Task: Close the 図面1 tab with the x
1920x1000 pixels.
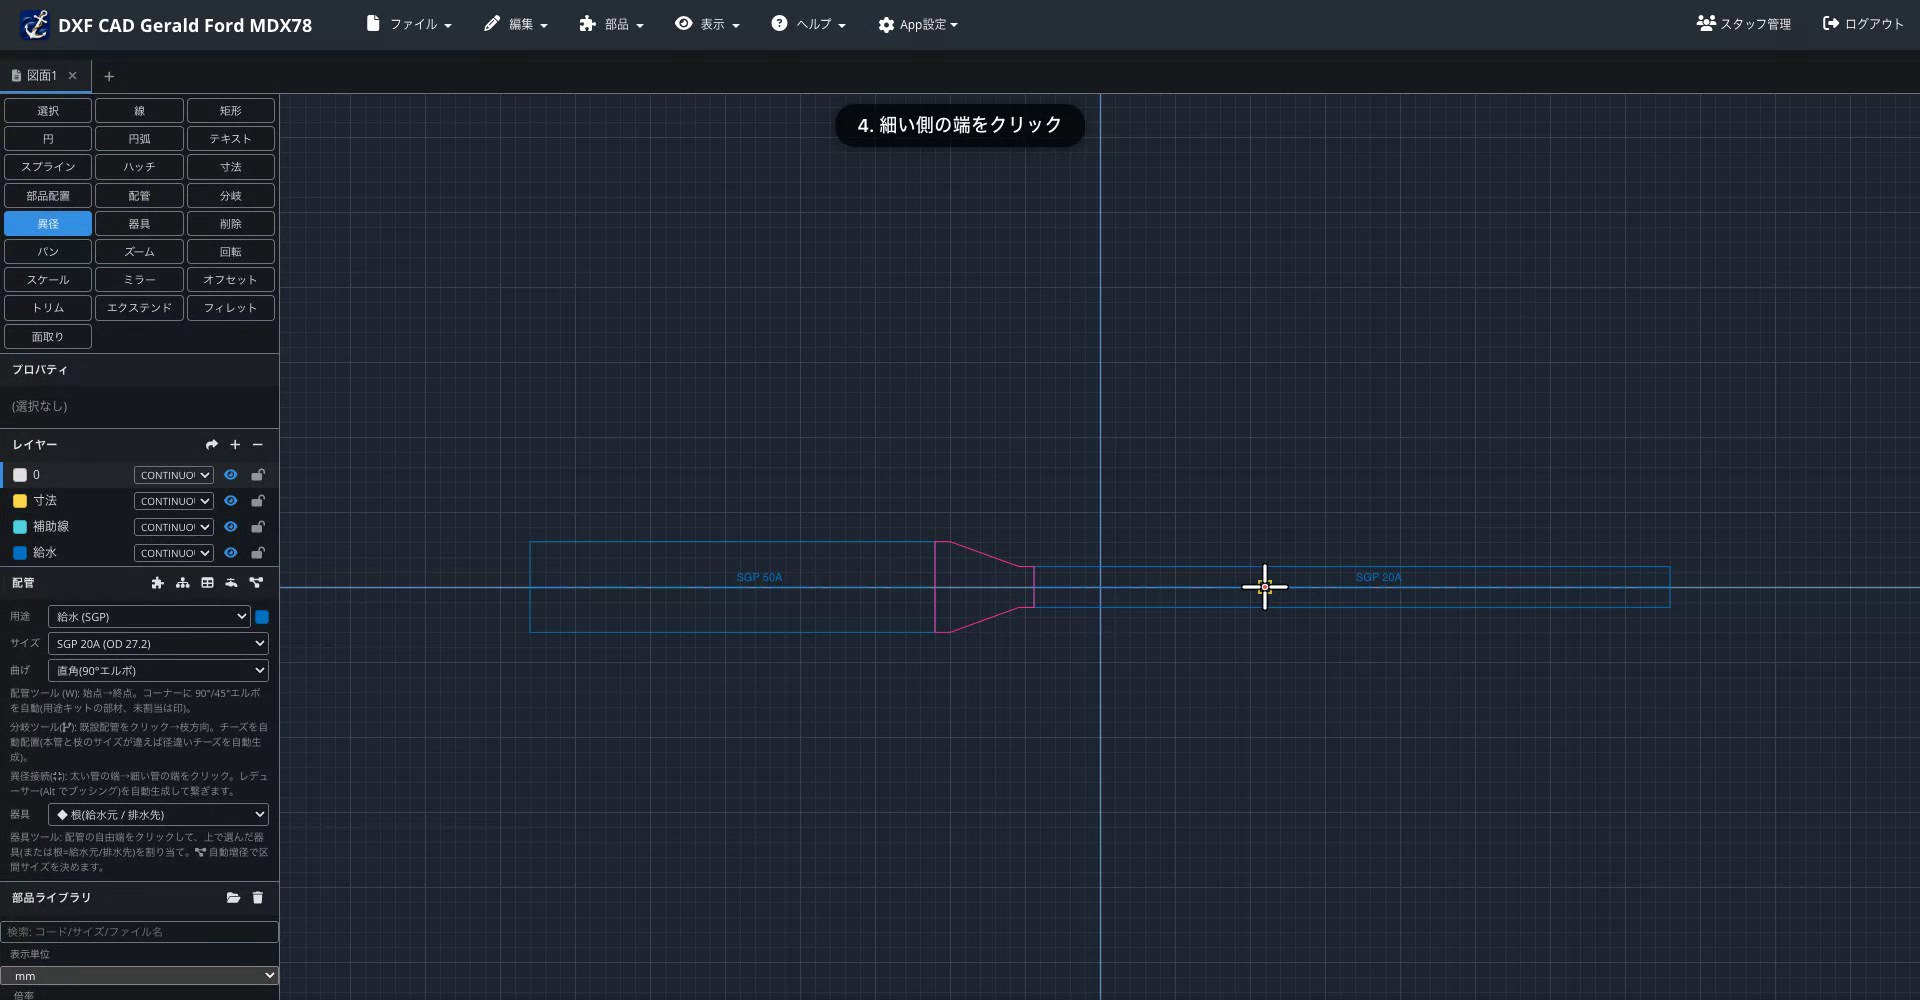Action: click(x=72, y=76)
